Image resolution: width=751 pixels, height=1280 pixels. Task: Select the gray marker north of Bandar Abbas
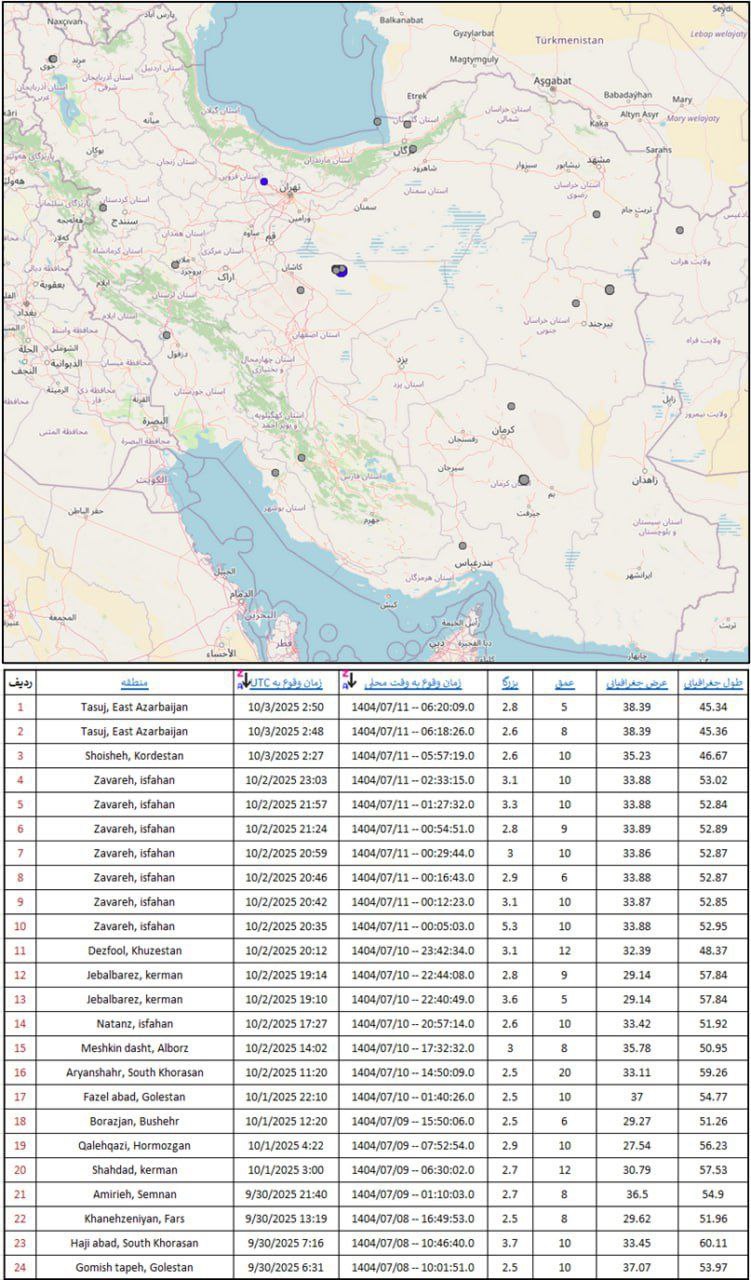click(x=462, y=546)
